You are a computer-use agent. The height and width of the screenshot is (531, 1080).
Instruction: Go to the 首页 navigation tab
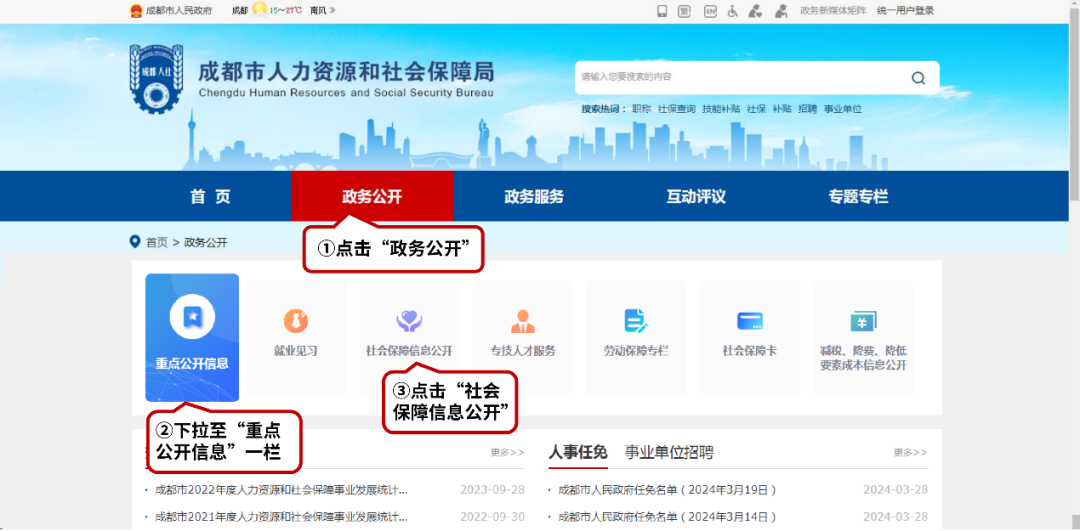click(211, 196)
